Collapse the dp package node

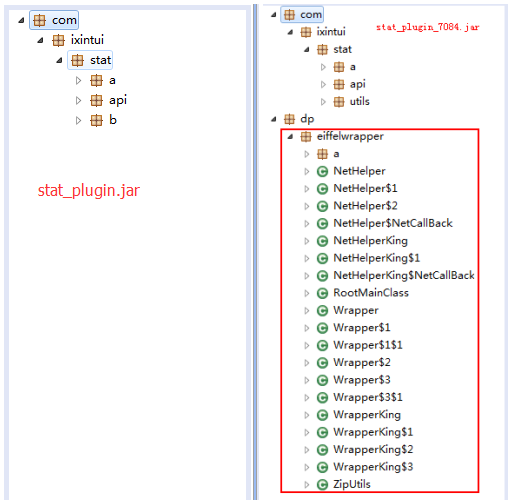tap(274, 119)
